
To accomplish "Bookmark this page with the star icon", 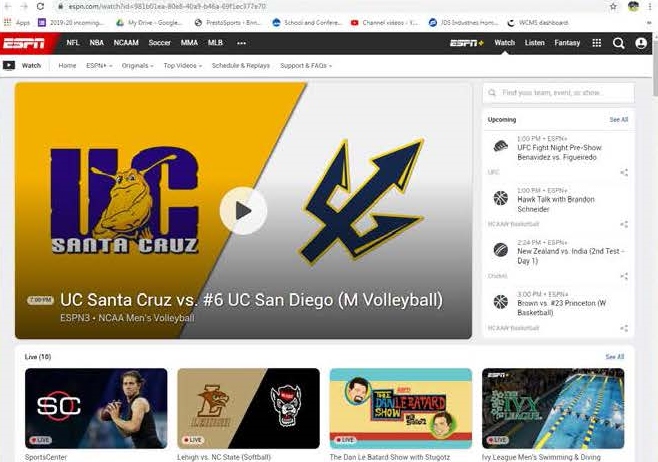I will tap(614, 6).
